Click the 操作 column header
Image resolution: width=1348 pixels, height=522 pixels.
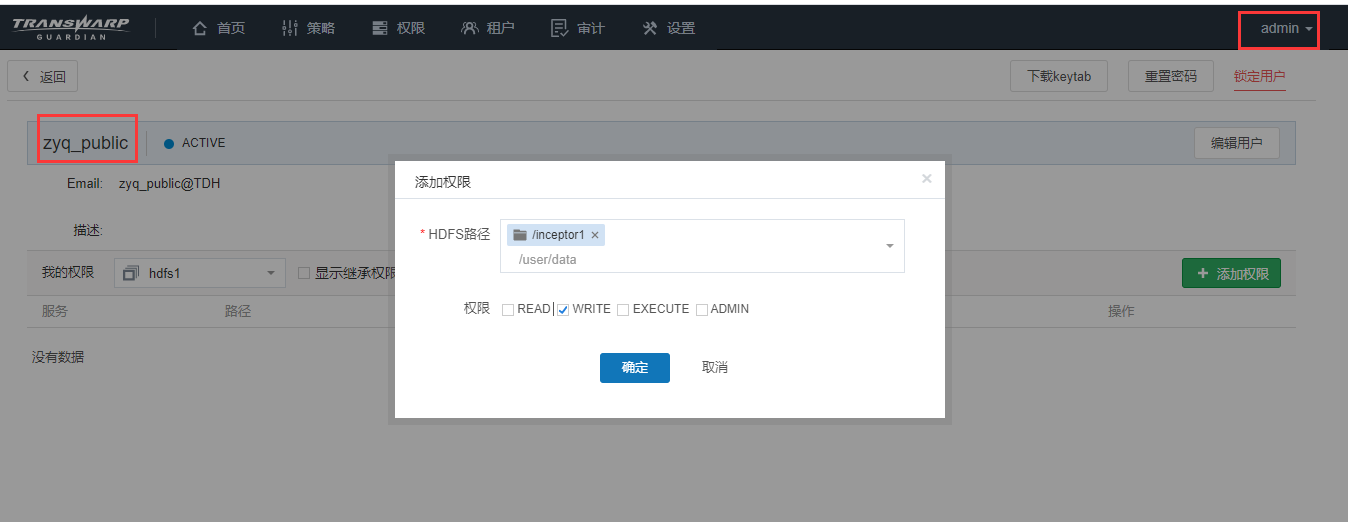click(x=1121, y=311)
